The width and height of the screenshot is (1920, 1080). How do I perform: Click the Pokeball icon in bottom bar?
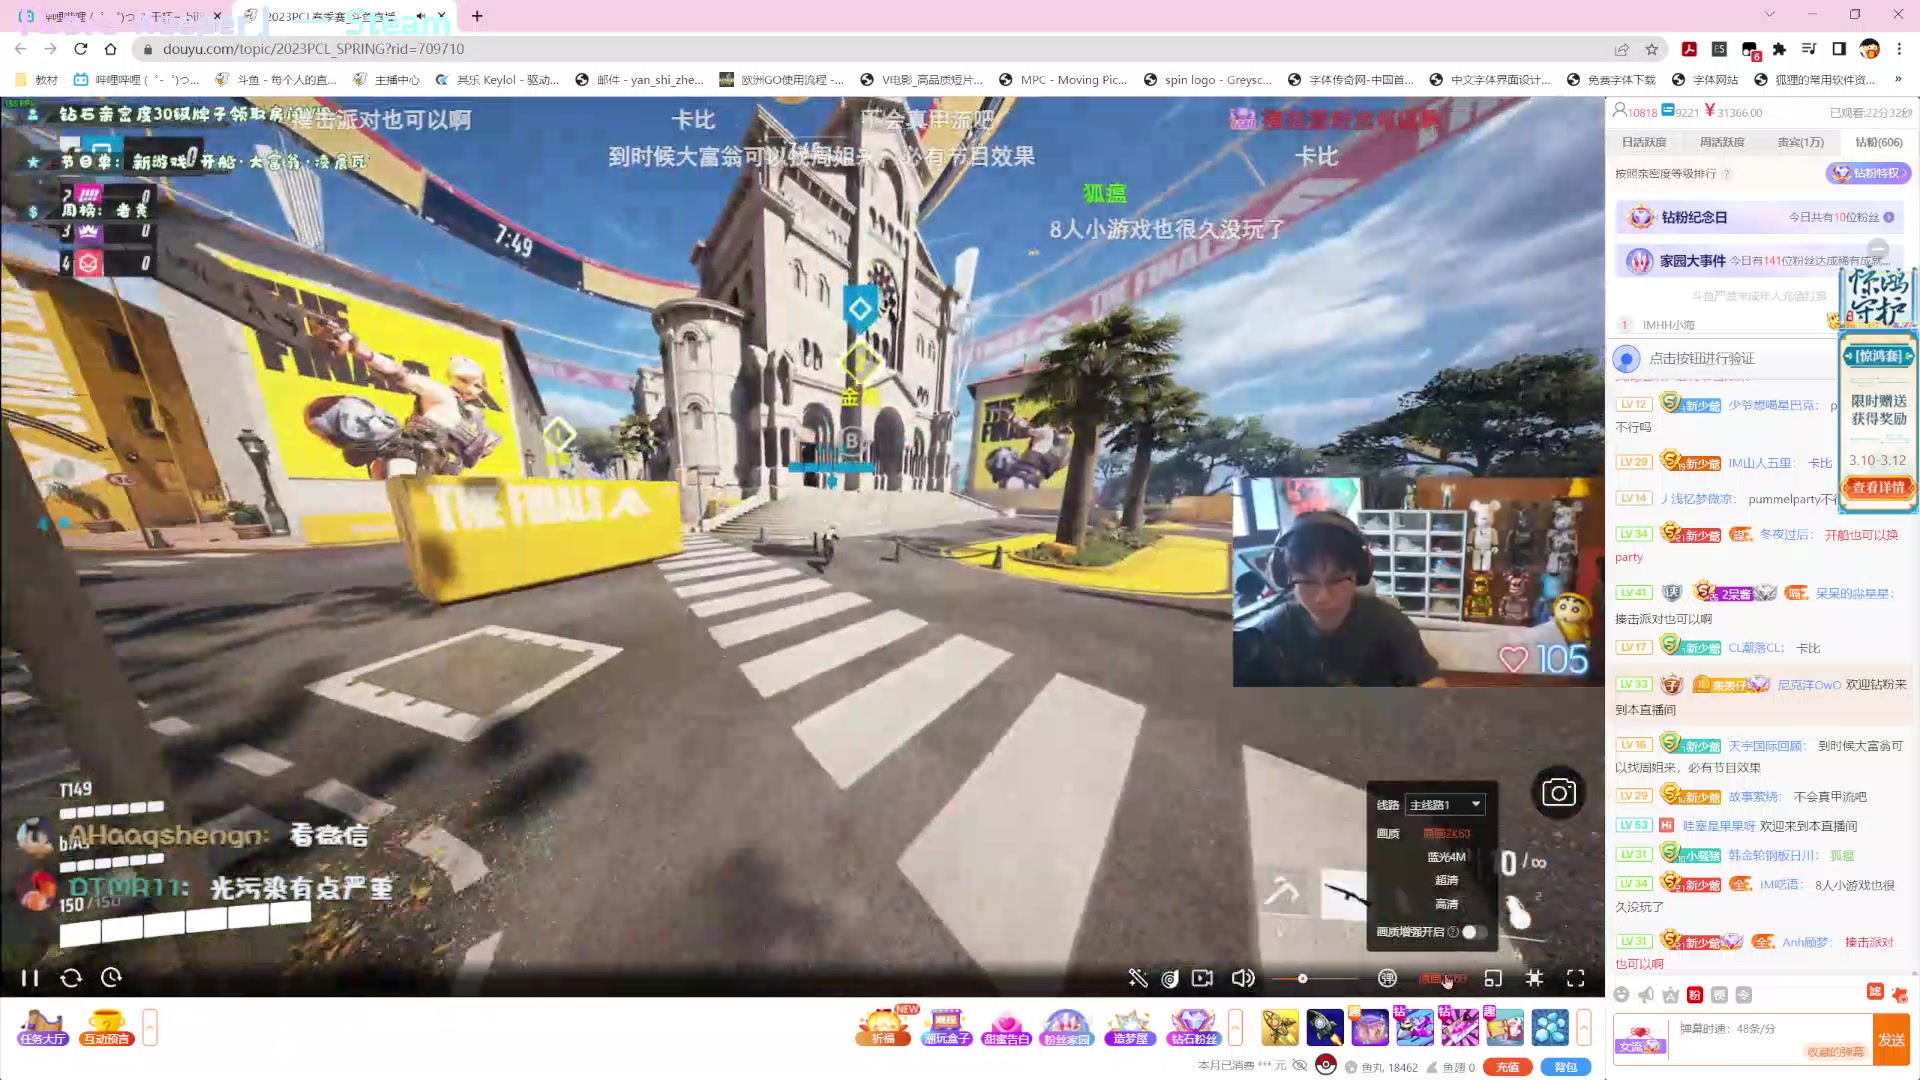click(1326, 1065)
